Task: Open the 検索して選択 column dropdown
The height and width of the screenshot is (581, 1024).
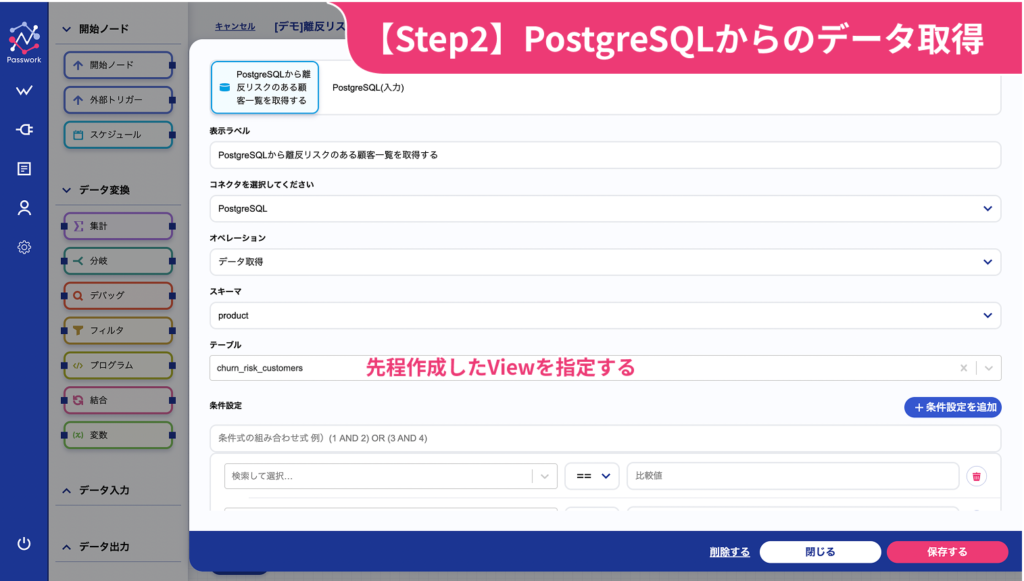Action: point(391,477)
